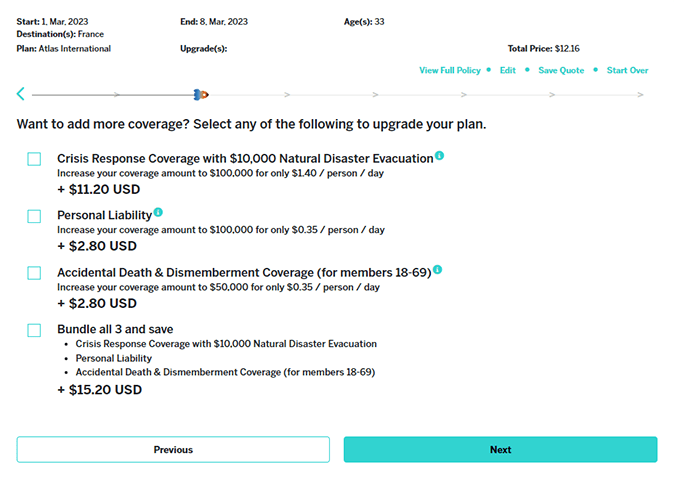Viewport: 675px width, 480px height.
Task: Open info icon for Accidental Death & Dismemberment
Action: click(x=437, y=270)
